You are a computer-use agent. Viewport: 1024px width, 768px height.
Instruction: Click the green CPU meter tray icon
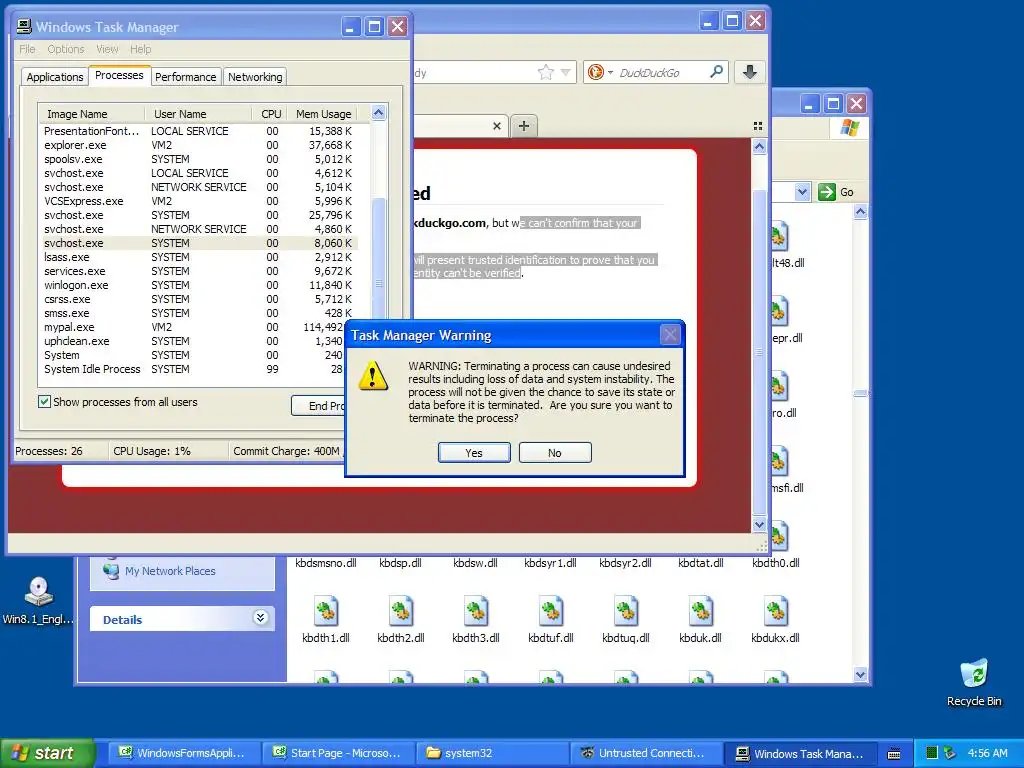coord(931,753)
